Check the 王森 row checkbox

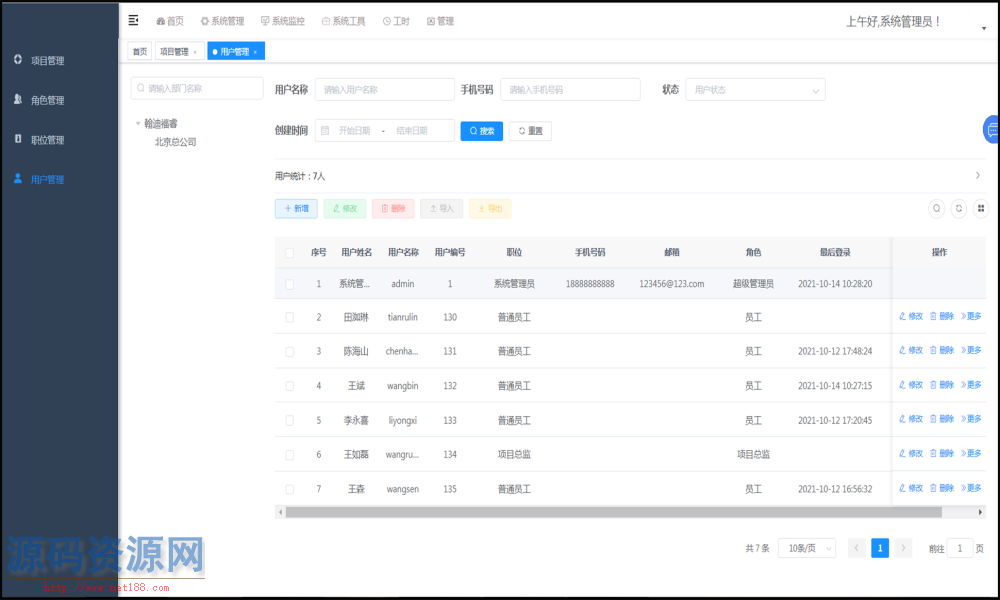pyautogui.click(x=290, y=490)
